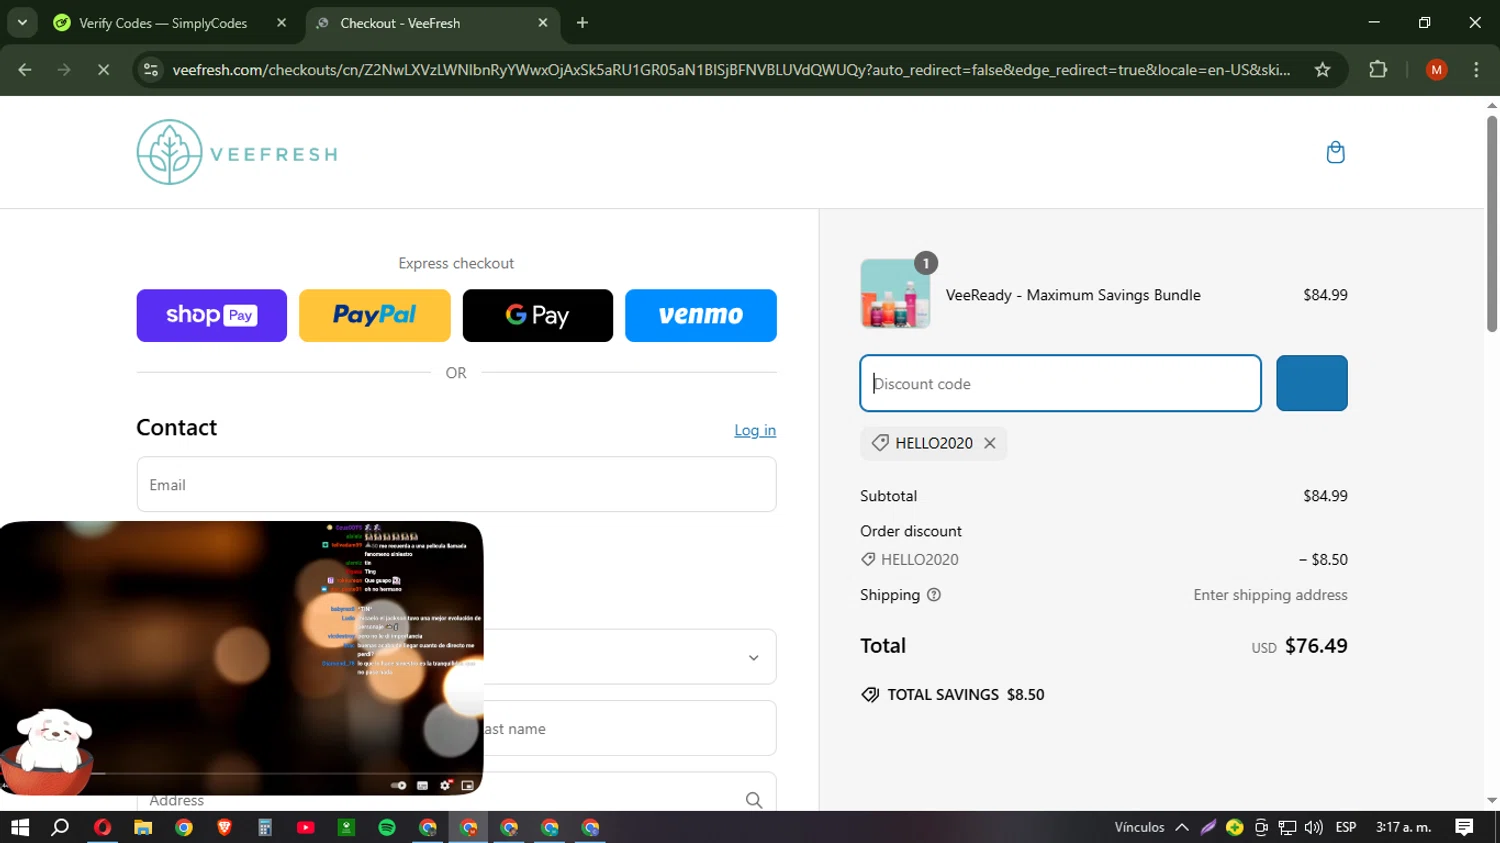Viewport: 1500px width, 843px height.
Task: Open settings gear in floating video
Action: (x=446, y=785)
